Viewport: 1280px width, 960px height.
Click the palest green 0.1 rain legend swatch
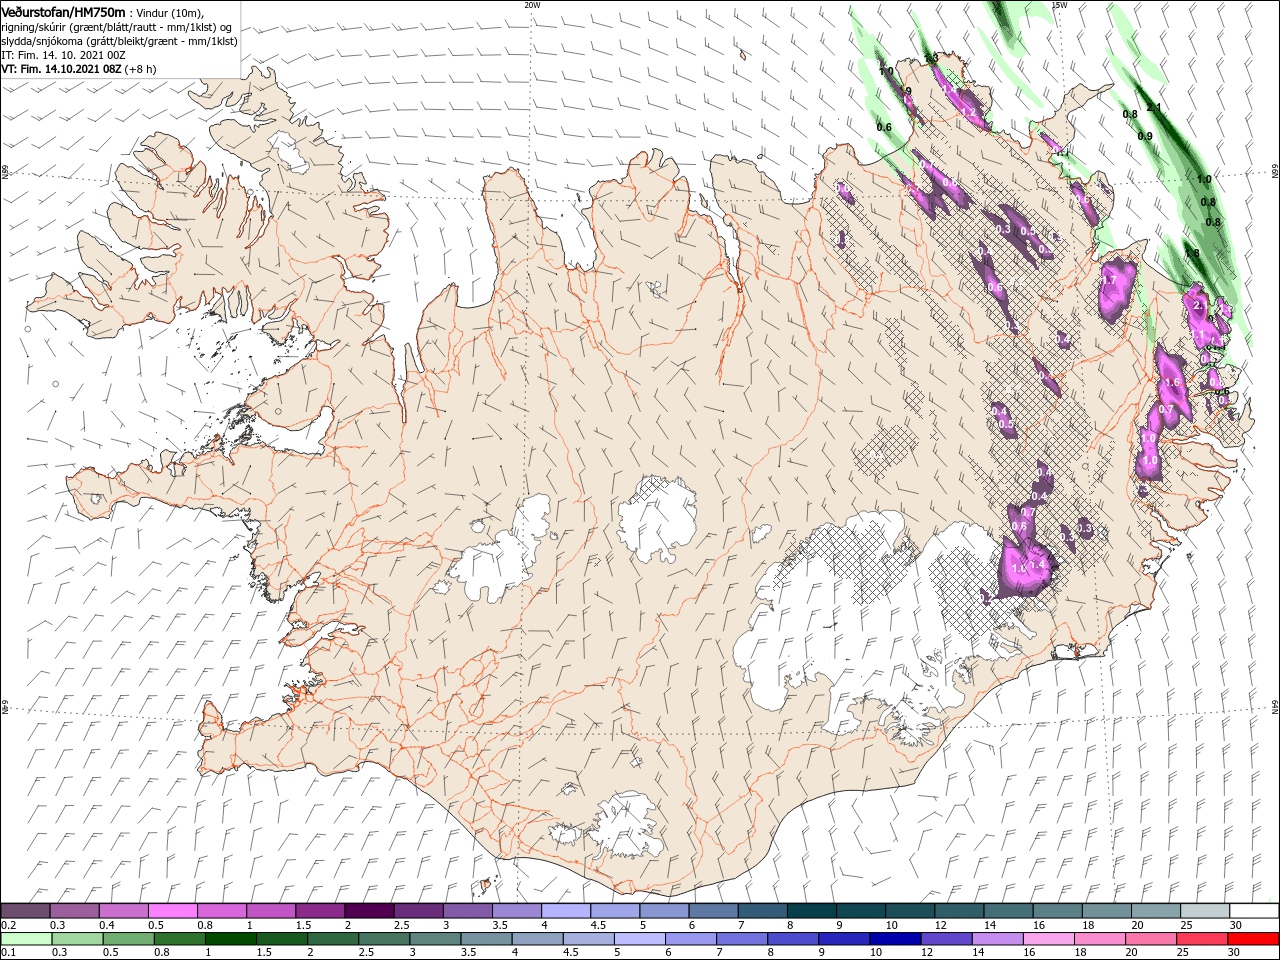click(26, 939)
